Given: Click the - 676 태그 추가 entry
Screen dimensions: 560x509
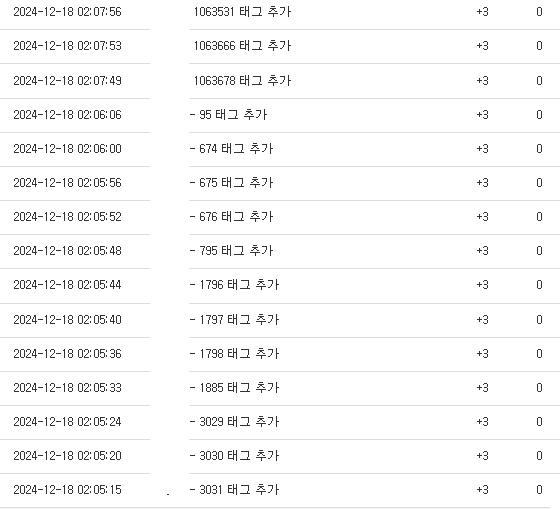Looking at the screenshot, I should pyautogui.click(x=231, y=216).
